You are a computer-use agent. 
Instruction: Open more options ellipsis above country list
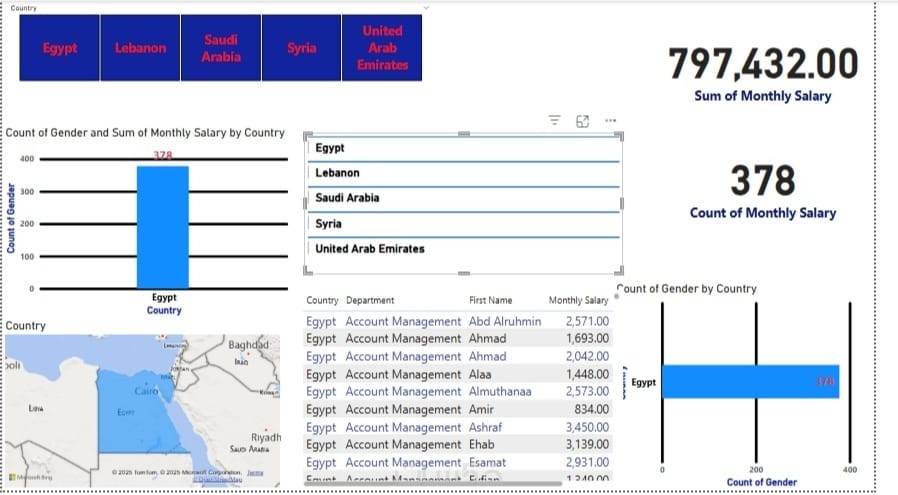[x=611, y=120]
